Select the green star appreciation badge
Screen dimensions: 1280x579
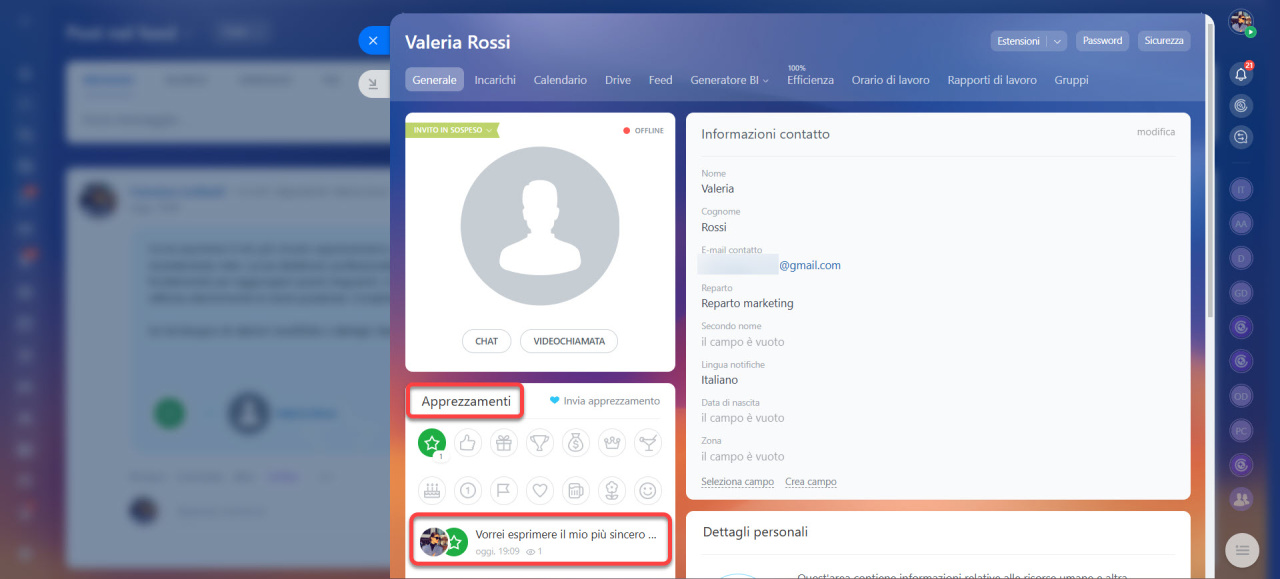[432, 443]
